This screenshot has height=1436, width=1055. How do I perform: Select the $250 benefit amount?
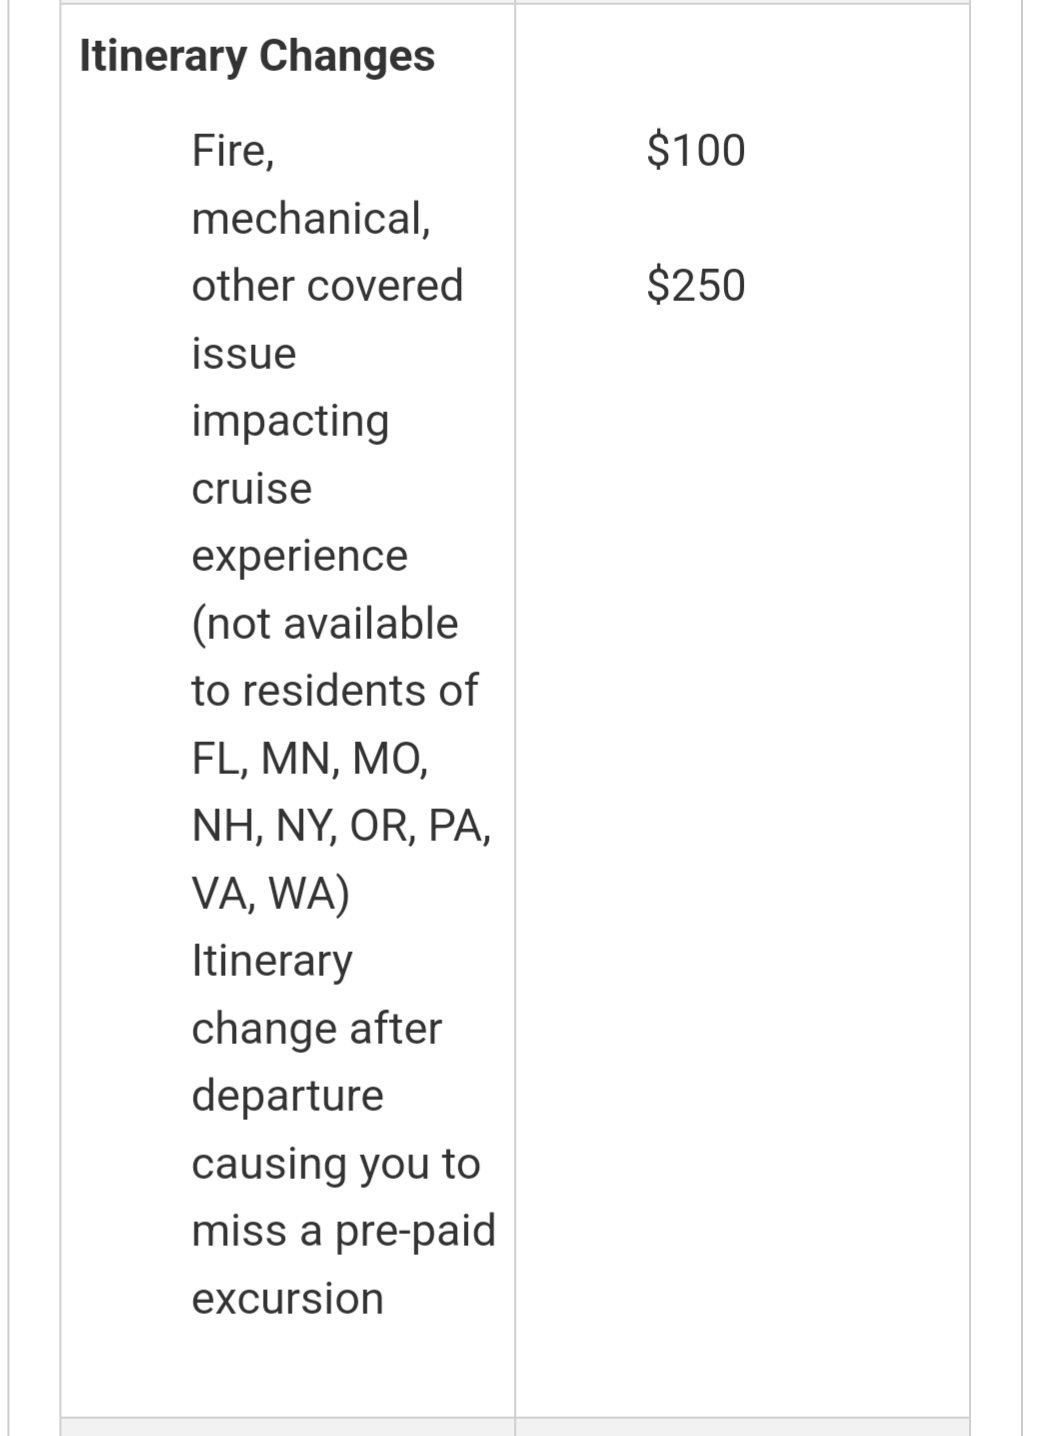pyautogui.click(x=696, y=285)
